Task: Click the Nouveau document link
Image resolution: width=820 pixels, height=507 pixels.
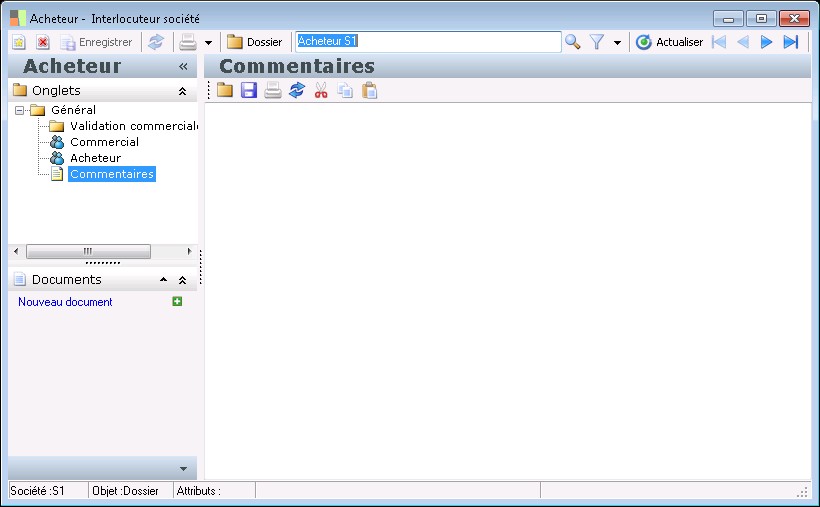Action: pos(65,302)
